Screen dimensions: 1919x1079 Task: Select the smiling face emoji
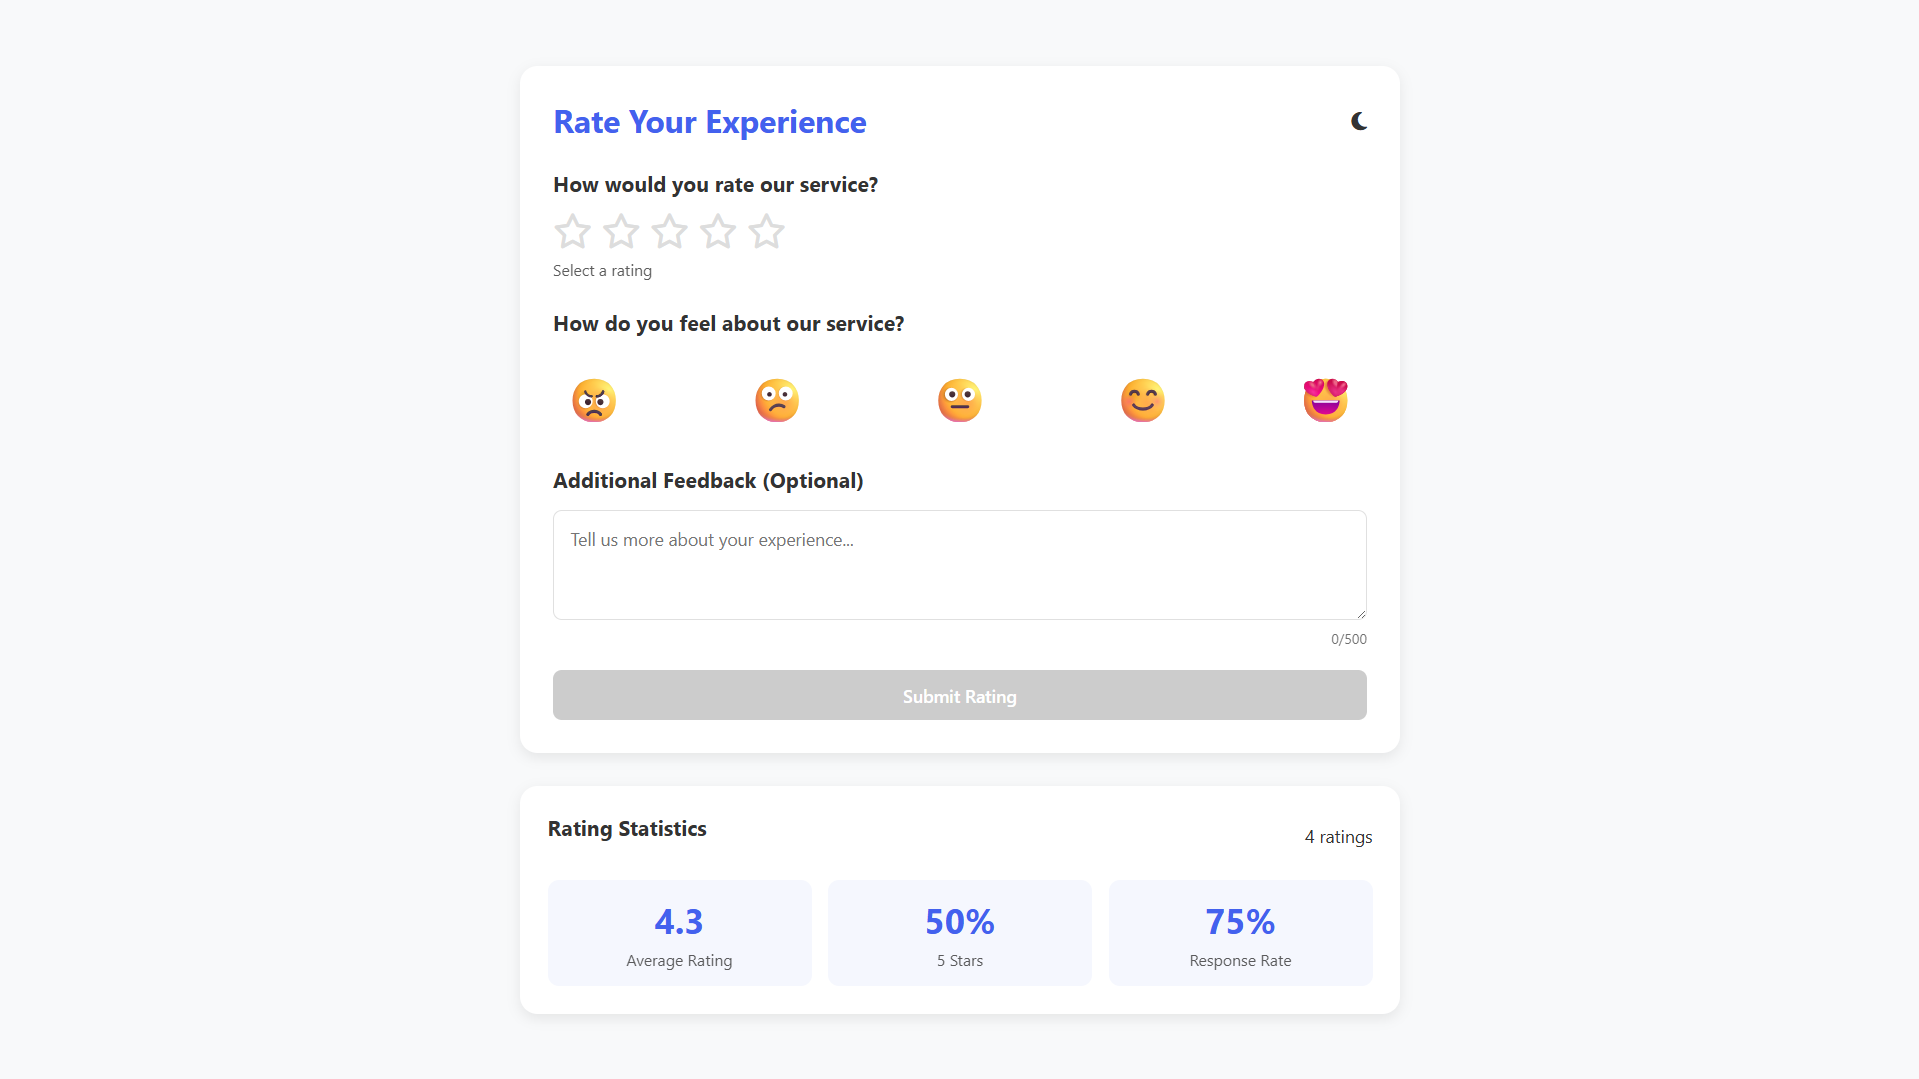point(1143,401)
